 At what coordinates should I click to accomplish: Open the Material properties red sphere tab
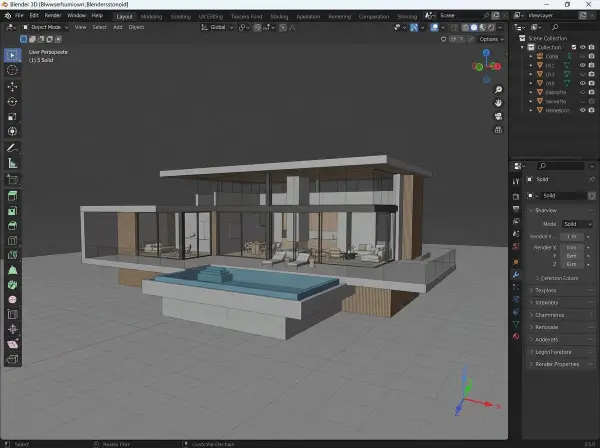[516, 336]
